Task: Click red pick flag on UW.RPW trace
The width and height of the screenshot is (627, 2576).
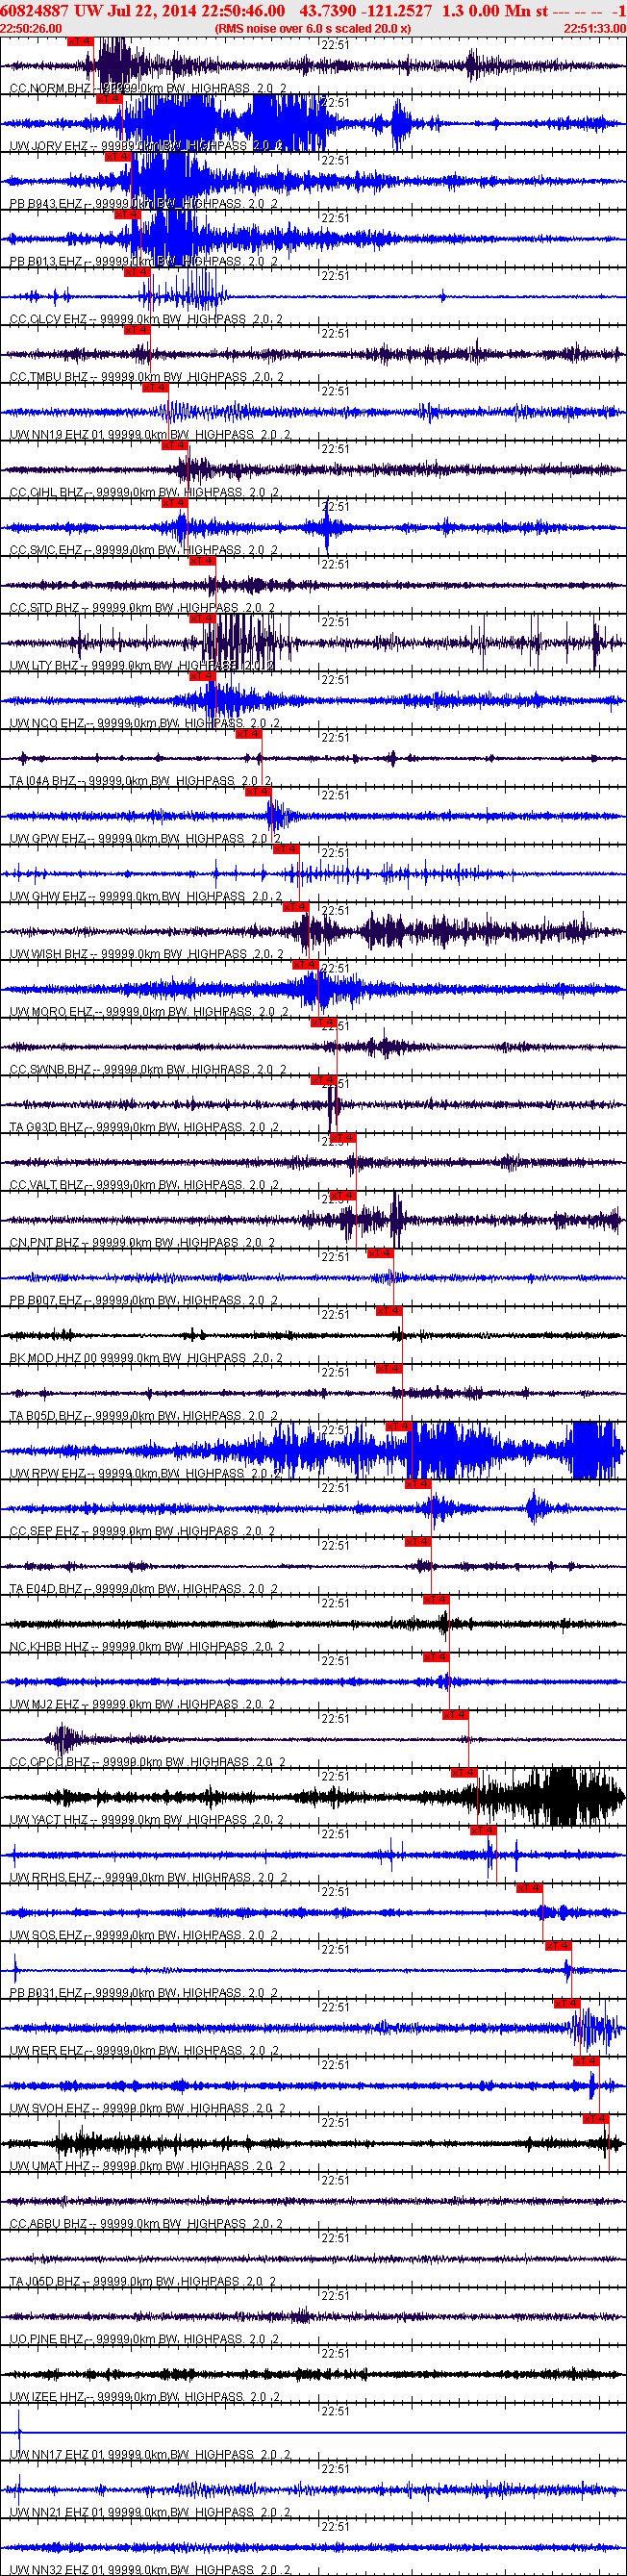Action: [397, 1427]
